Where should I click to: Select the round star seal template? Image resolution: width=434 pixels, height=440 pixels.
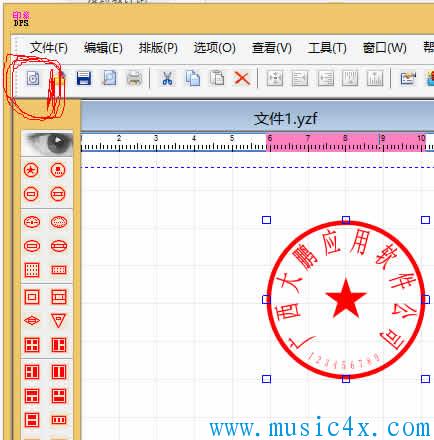point(31,170)
